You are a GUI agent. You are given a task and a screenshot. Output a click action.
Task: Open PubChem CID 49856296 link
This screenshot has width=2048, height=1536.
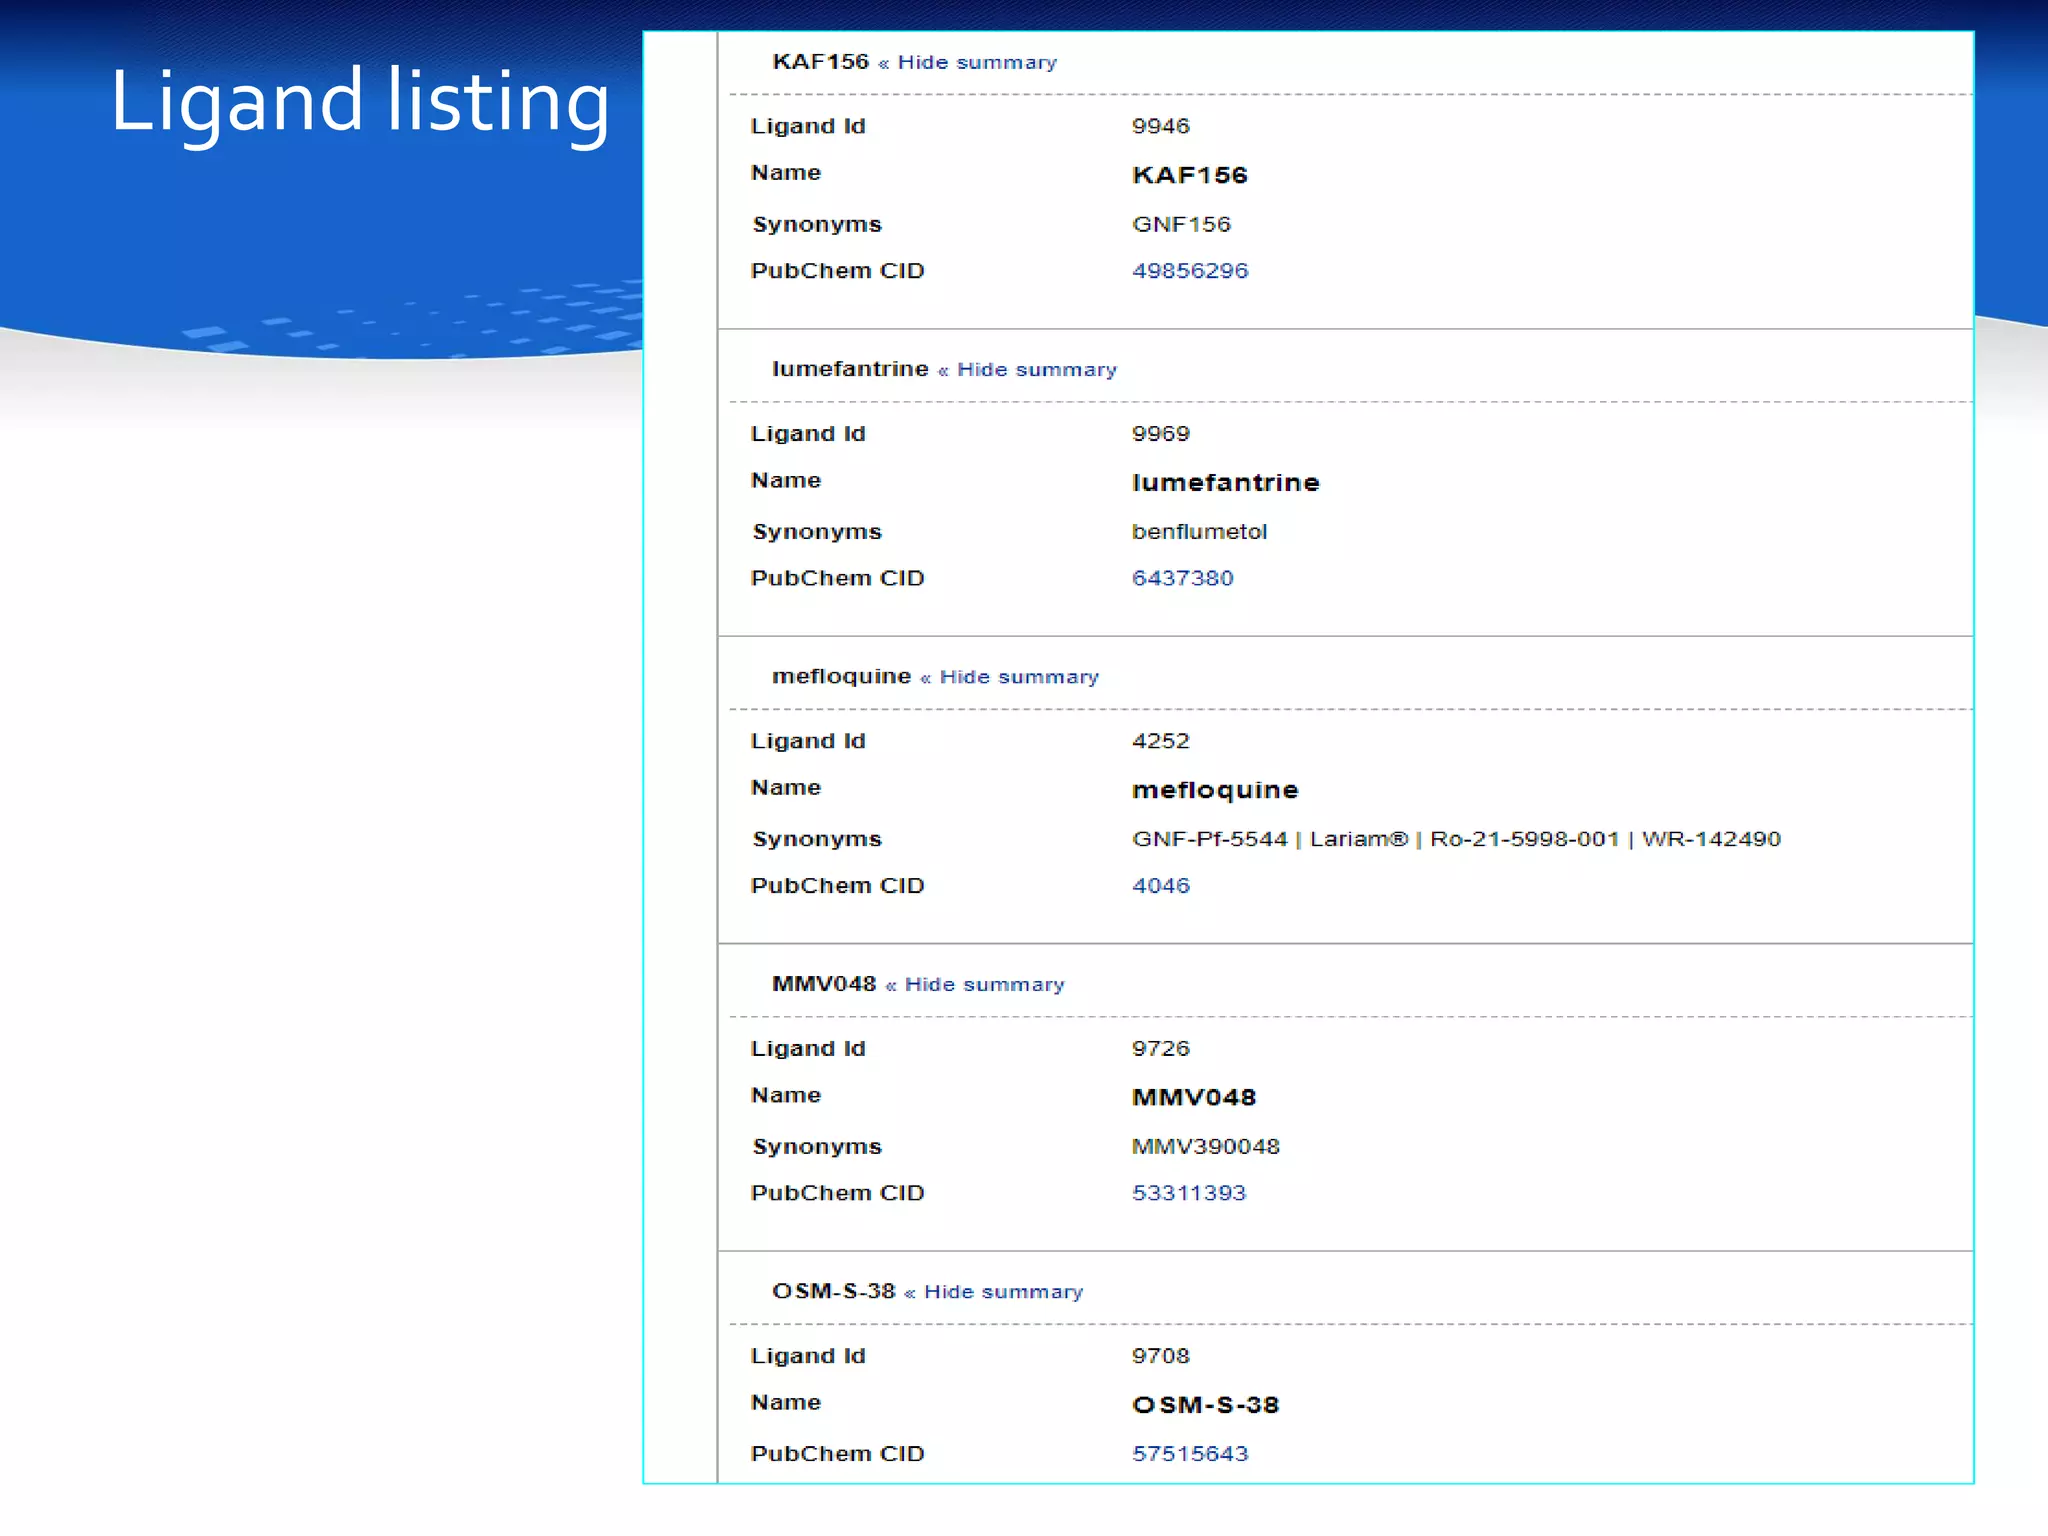click(1189, 271)
